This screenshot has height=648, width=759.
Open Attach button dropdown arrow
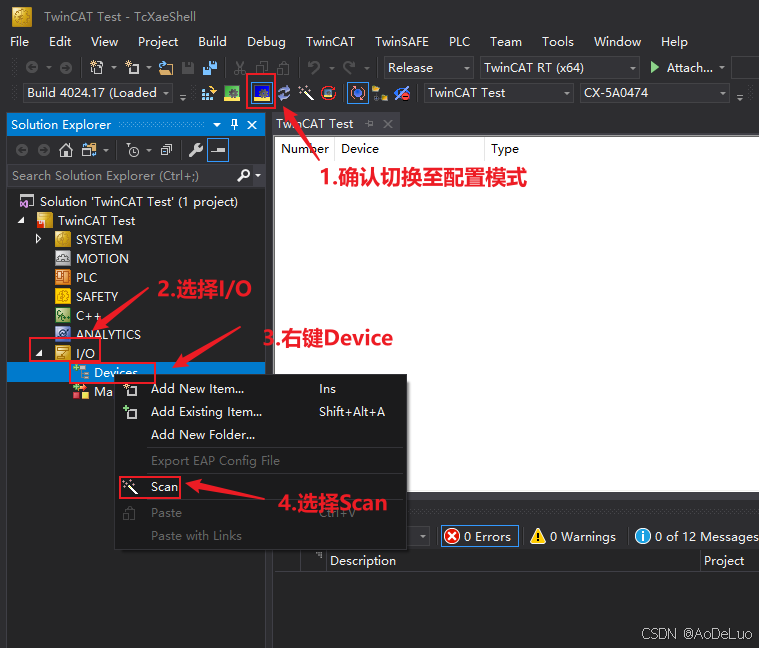coord(722,68)
